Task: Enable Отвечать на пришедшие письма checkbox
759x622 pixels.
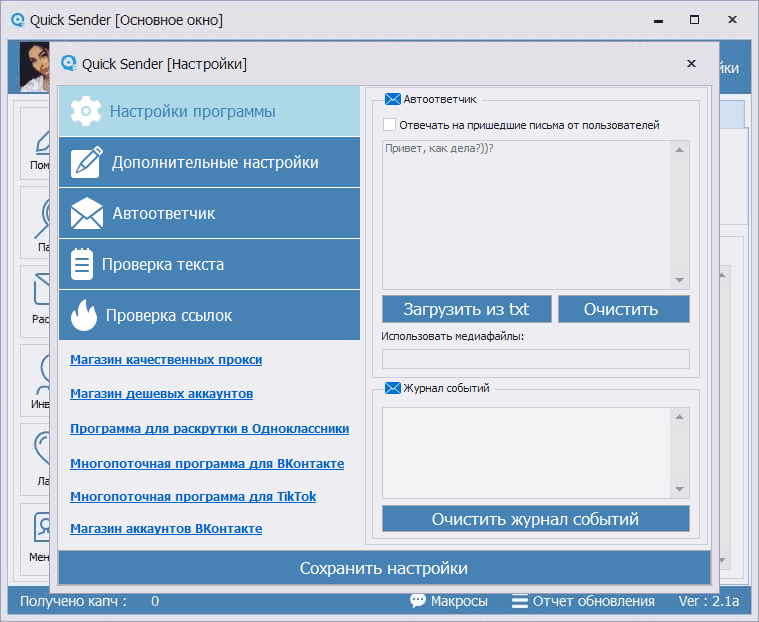Action: 389,125
